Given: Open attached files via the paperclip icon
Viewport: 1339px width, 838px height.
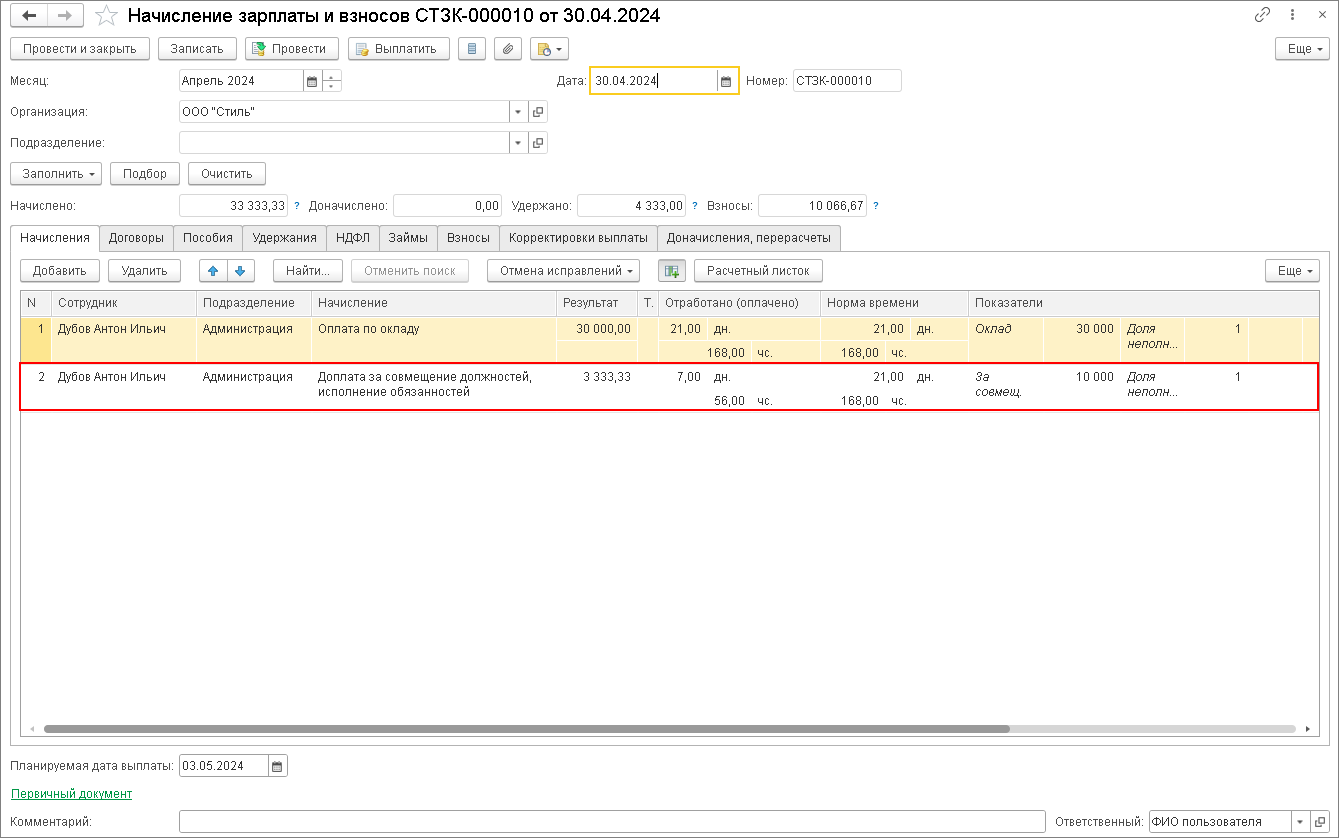Looking at the screenshot, I should (x=509, y=48).
